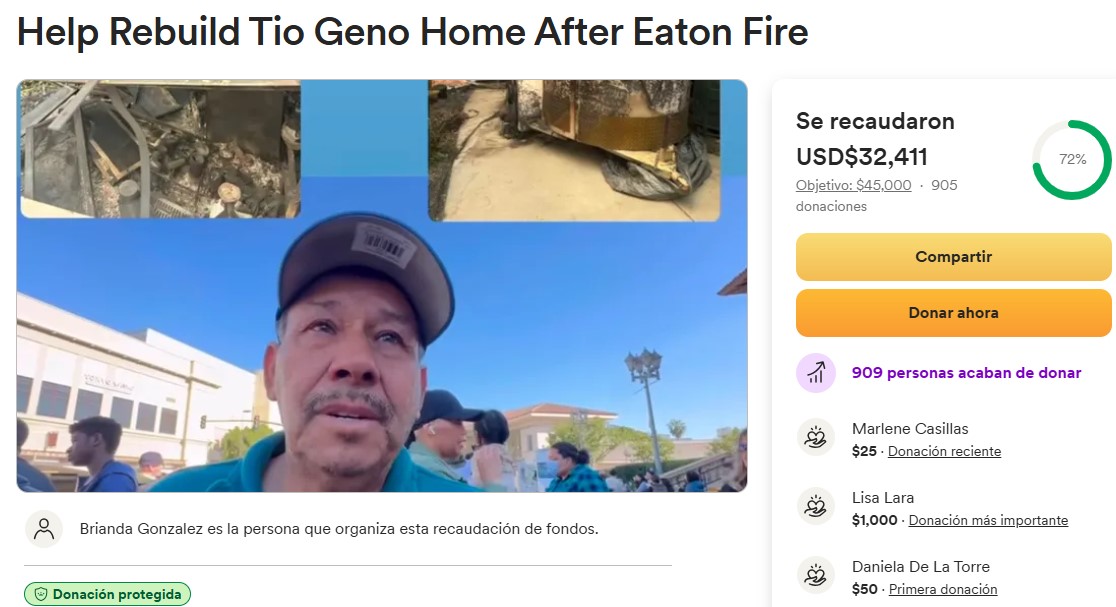Click the burned debris photo inset on left

pos(161,149)
